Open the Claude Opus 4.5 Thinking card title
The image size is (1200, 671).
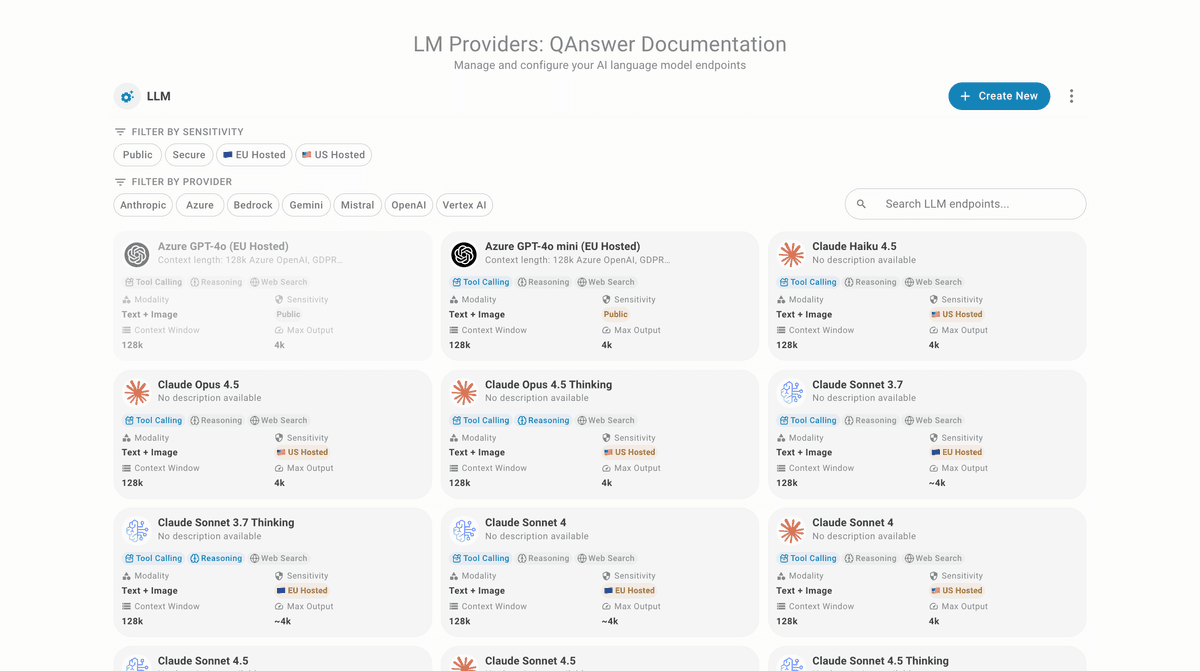pos(548,384)
